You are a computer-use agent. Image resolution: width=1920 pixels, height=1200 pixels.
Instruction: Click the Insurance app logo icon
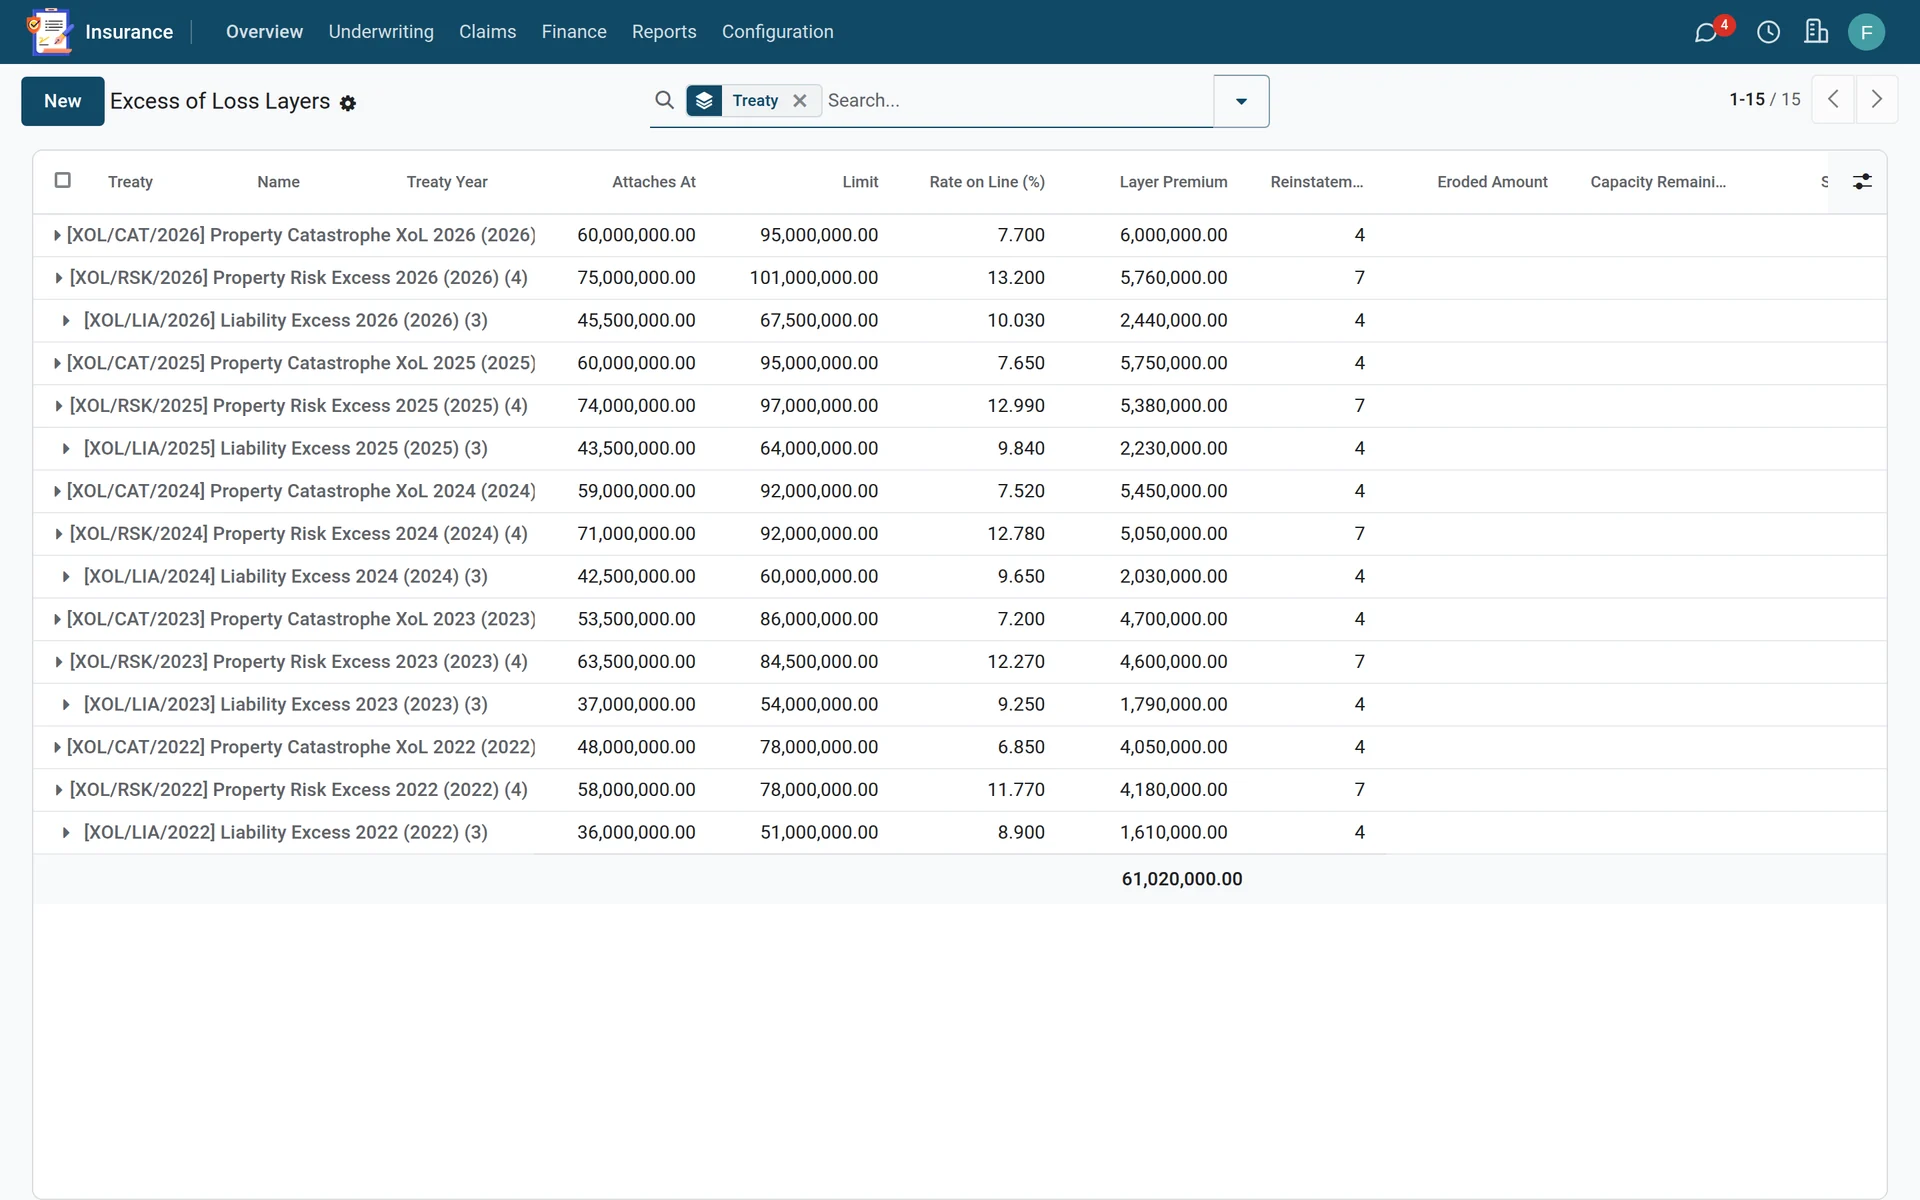pos(50,32)
